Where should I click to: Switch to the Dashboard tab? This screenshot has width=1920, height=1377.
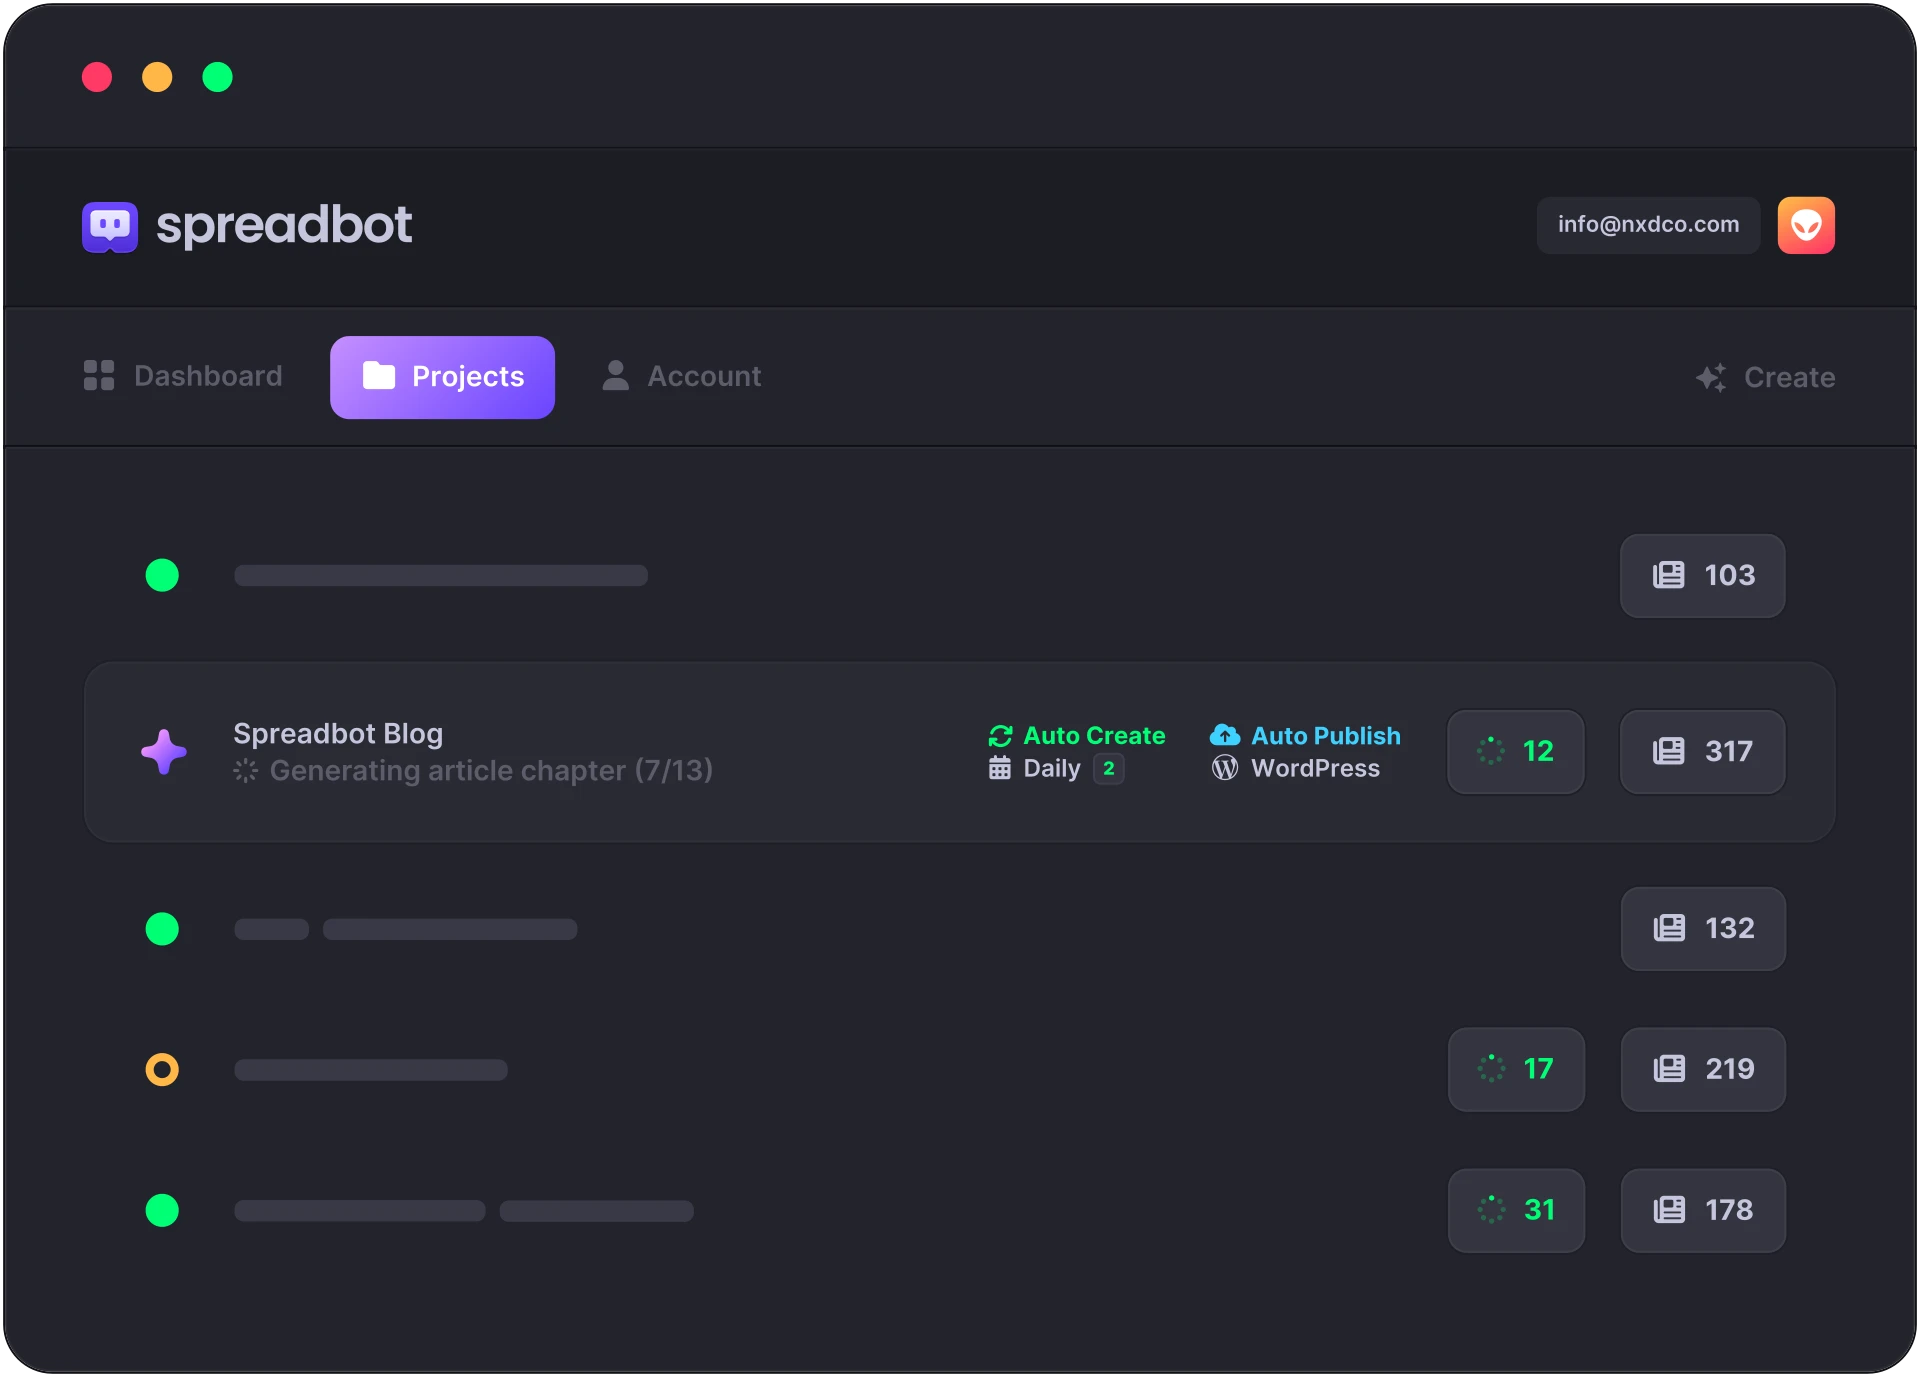pyautogui.click(x=183, y=377)
